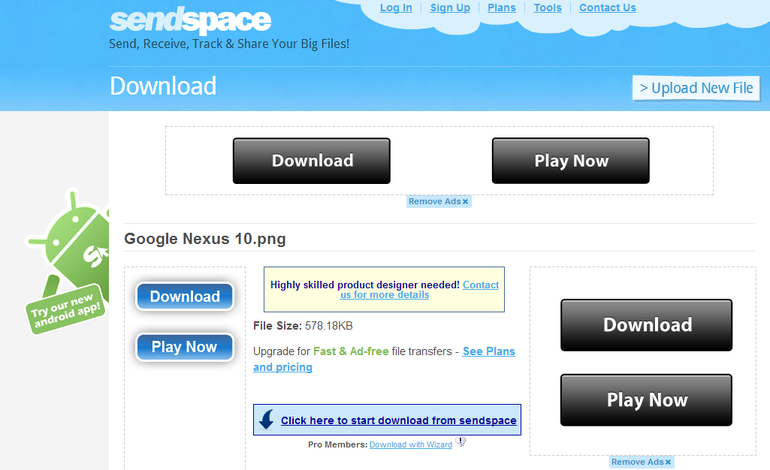This screenshot has width=770, height=470.
Task: Click black Download button in top ad
Action: click(311, 161)
